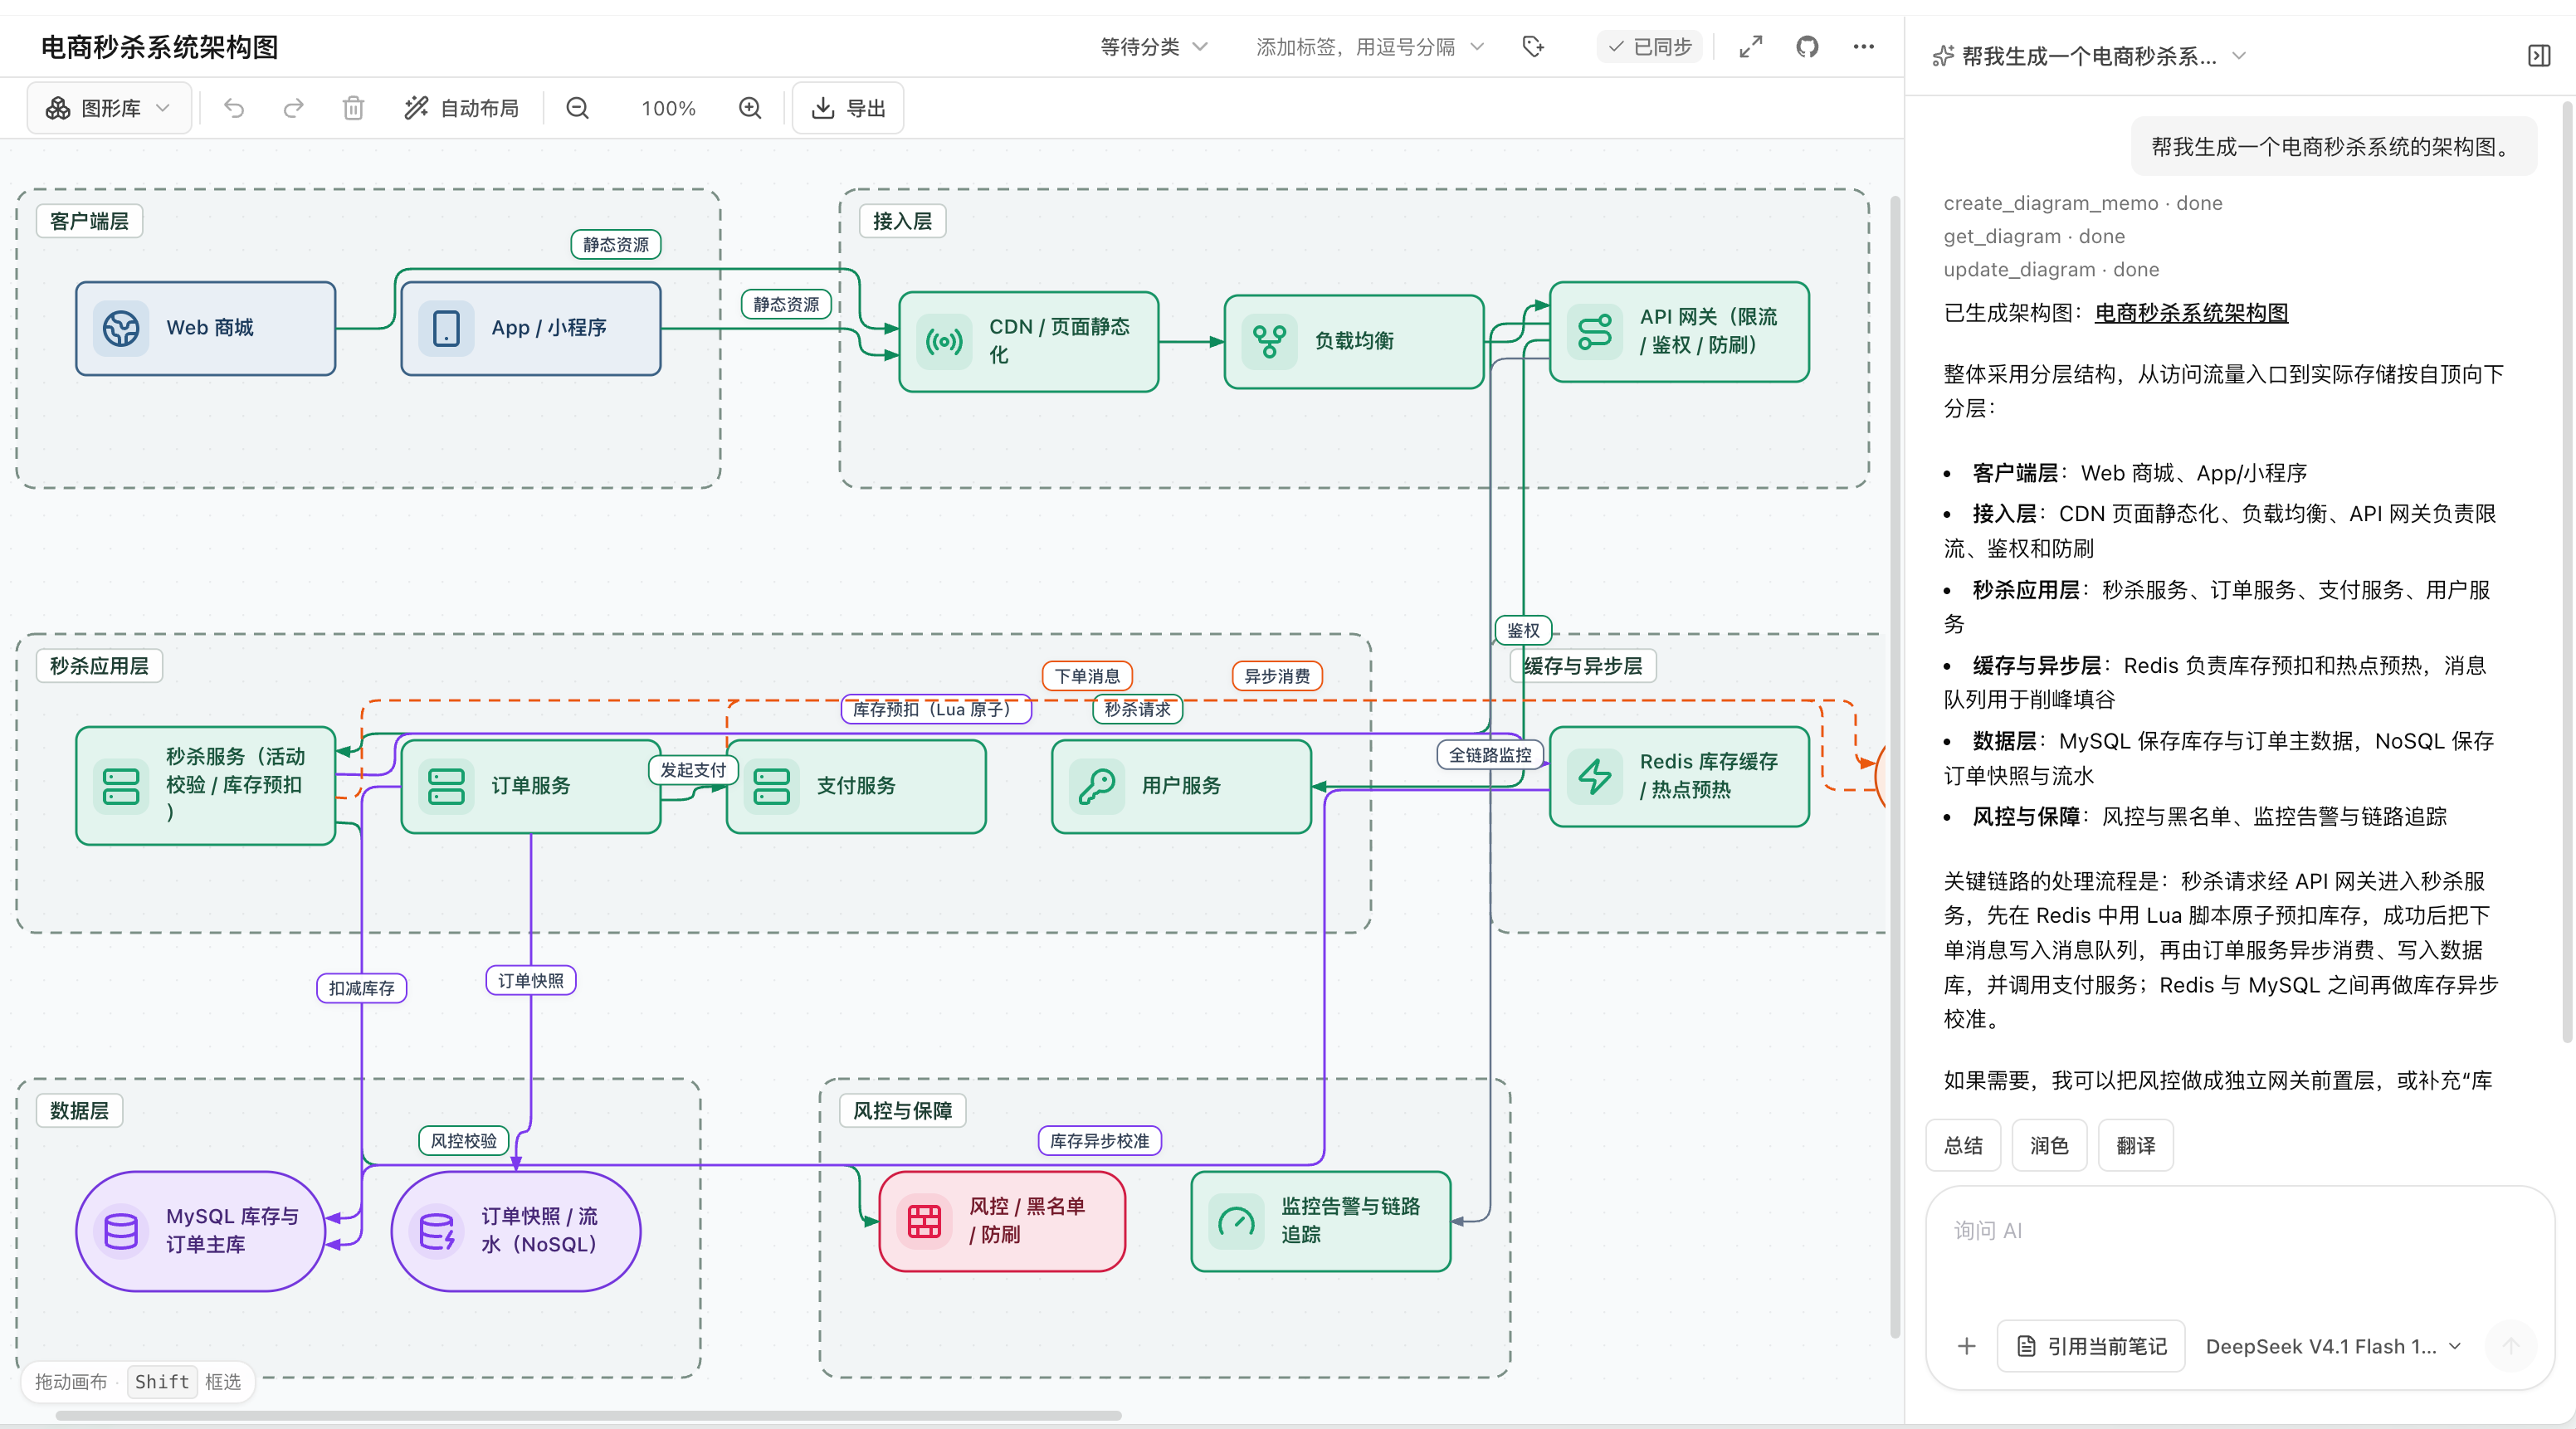The height and width of the screenshot is (1429, 2576).
Task: Click the Redis 库存缓存 lightning icon
Action: (1595, 775)
